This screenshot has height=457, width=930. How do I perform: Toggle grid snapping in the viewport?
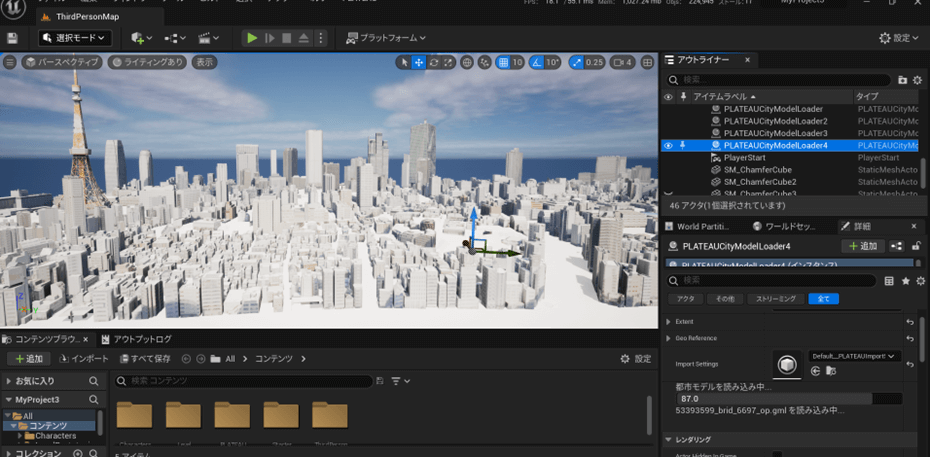point(503,62)
